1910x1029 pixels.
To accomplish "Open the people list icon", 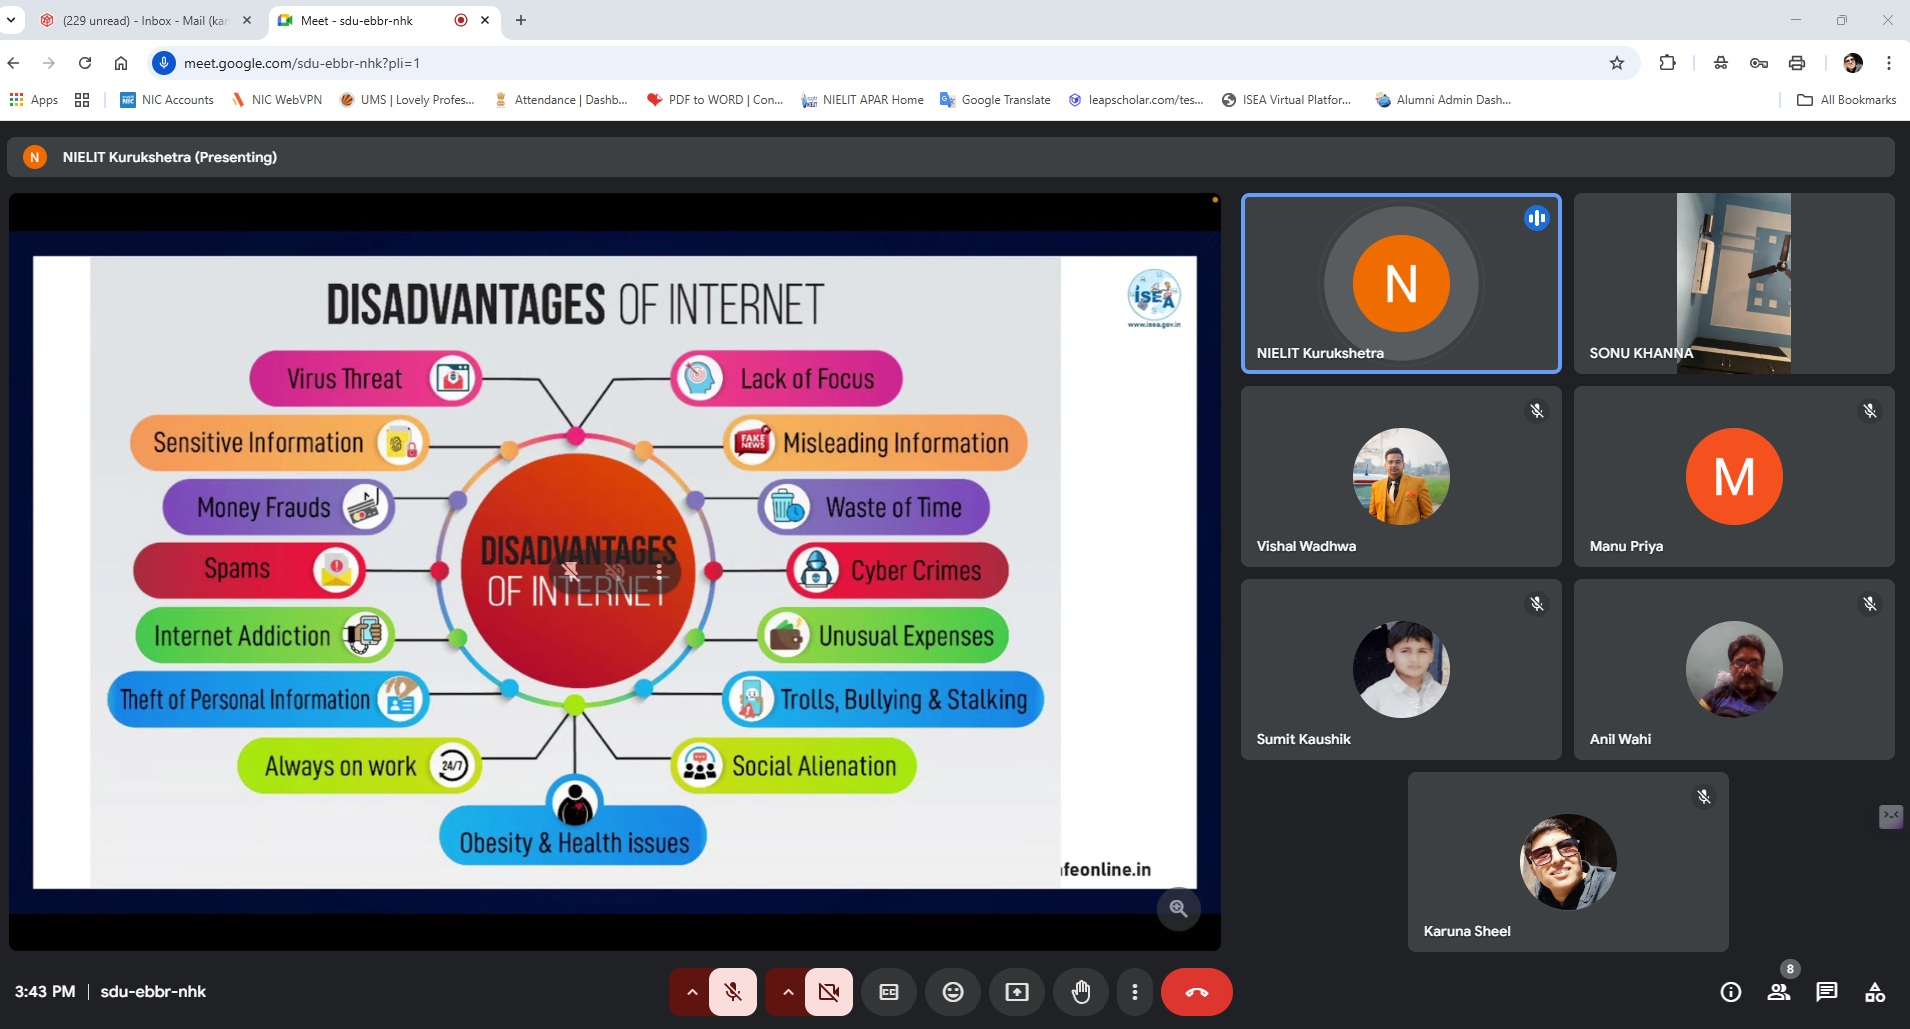I will [x=1778, y=992].
